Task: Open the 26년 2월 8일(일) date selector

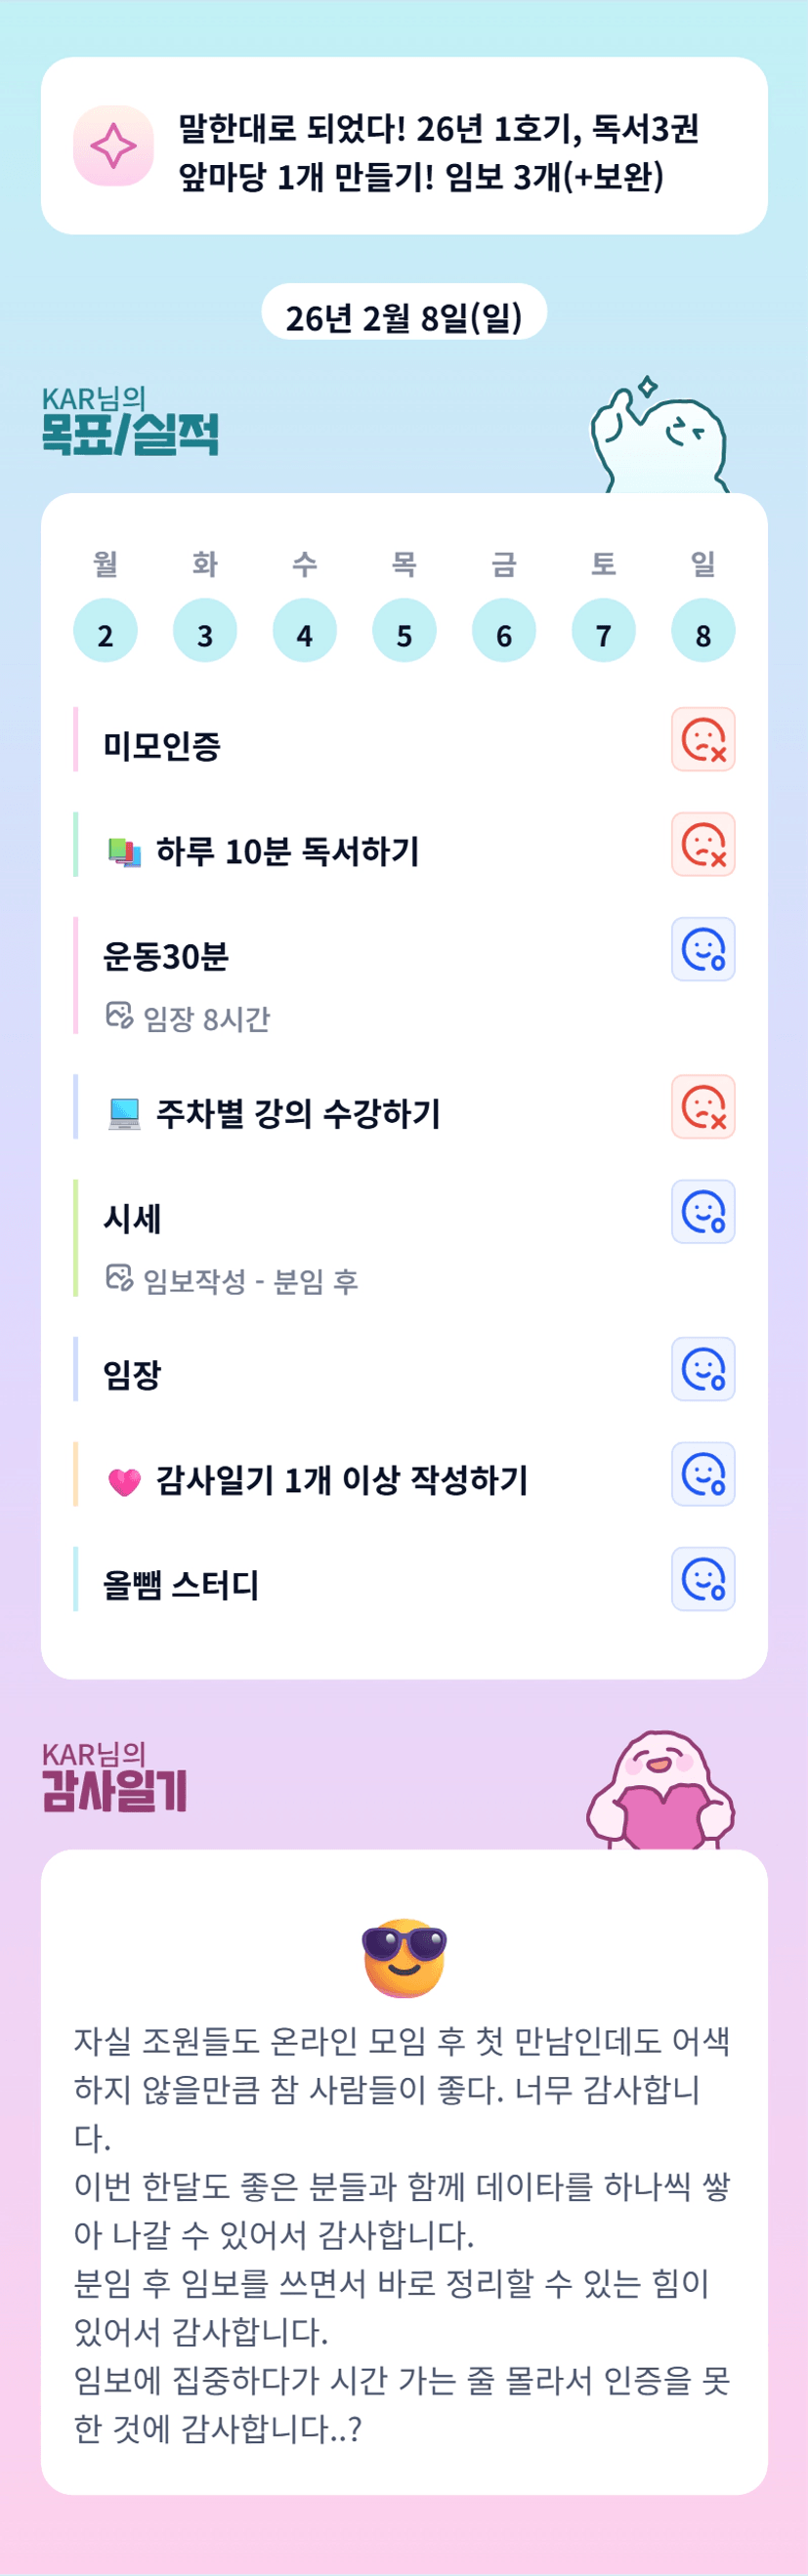Action: 404,316
